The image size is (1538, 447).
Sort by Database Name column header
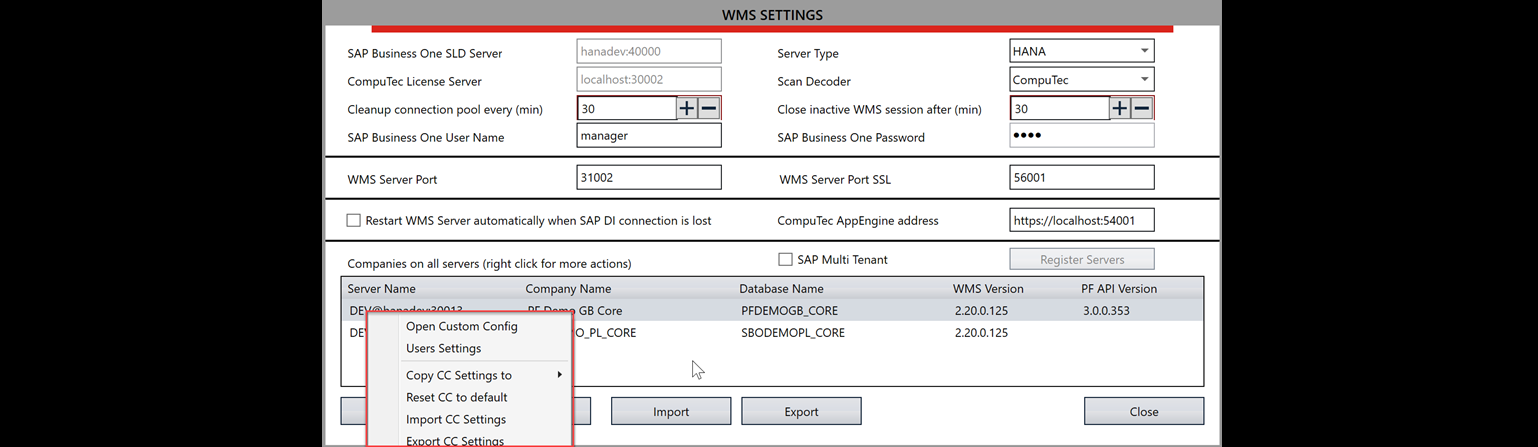click(x=781, y=288)
